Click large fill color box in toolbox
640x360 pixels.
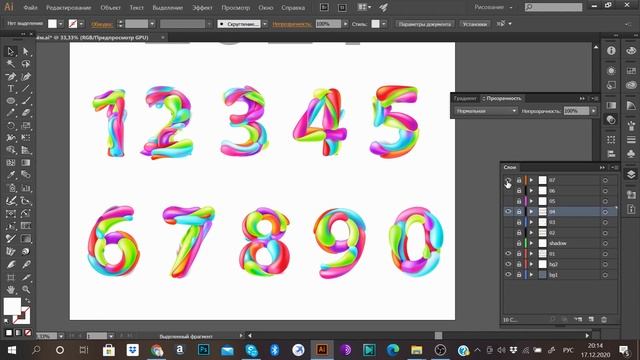tap(12, 306)
